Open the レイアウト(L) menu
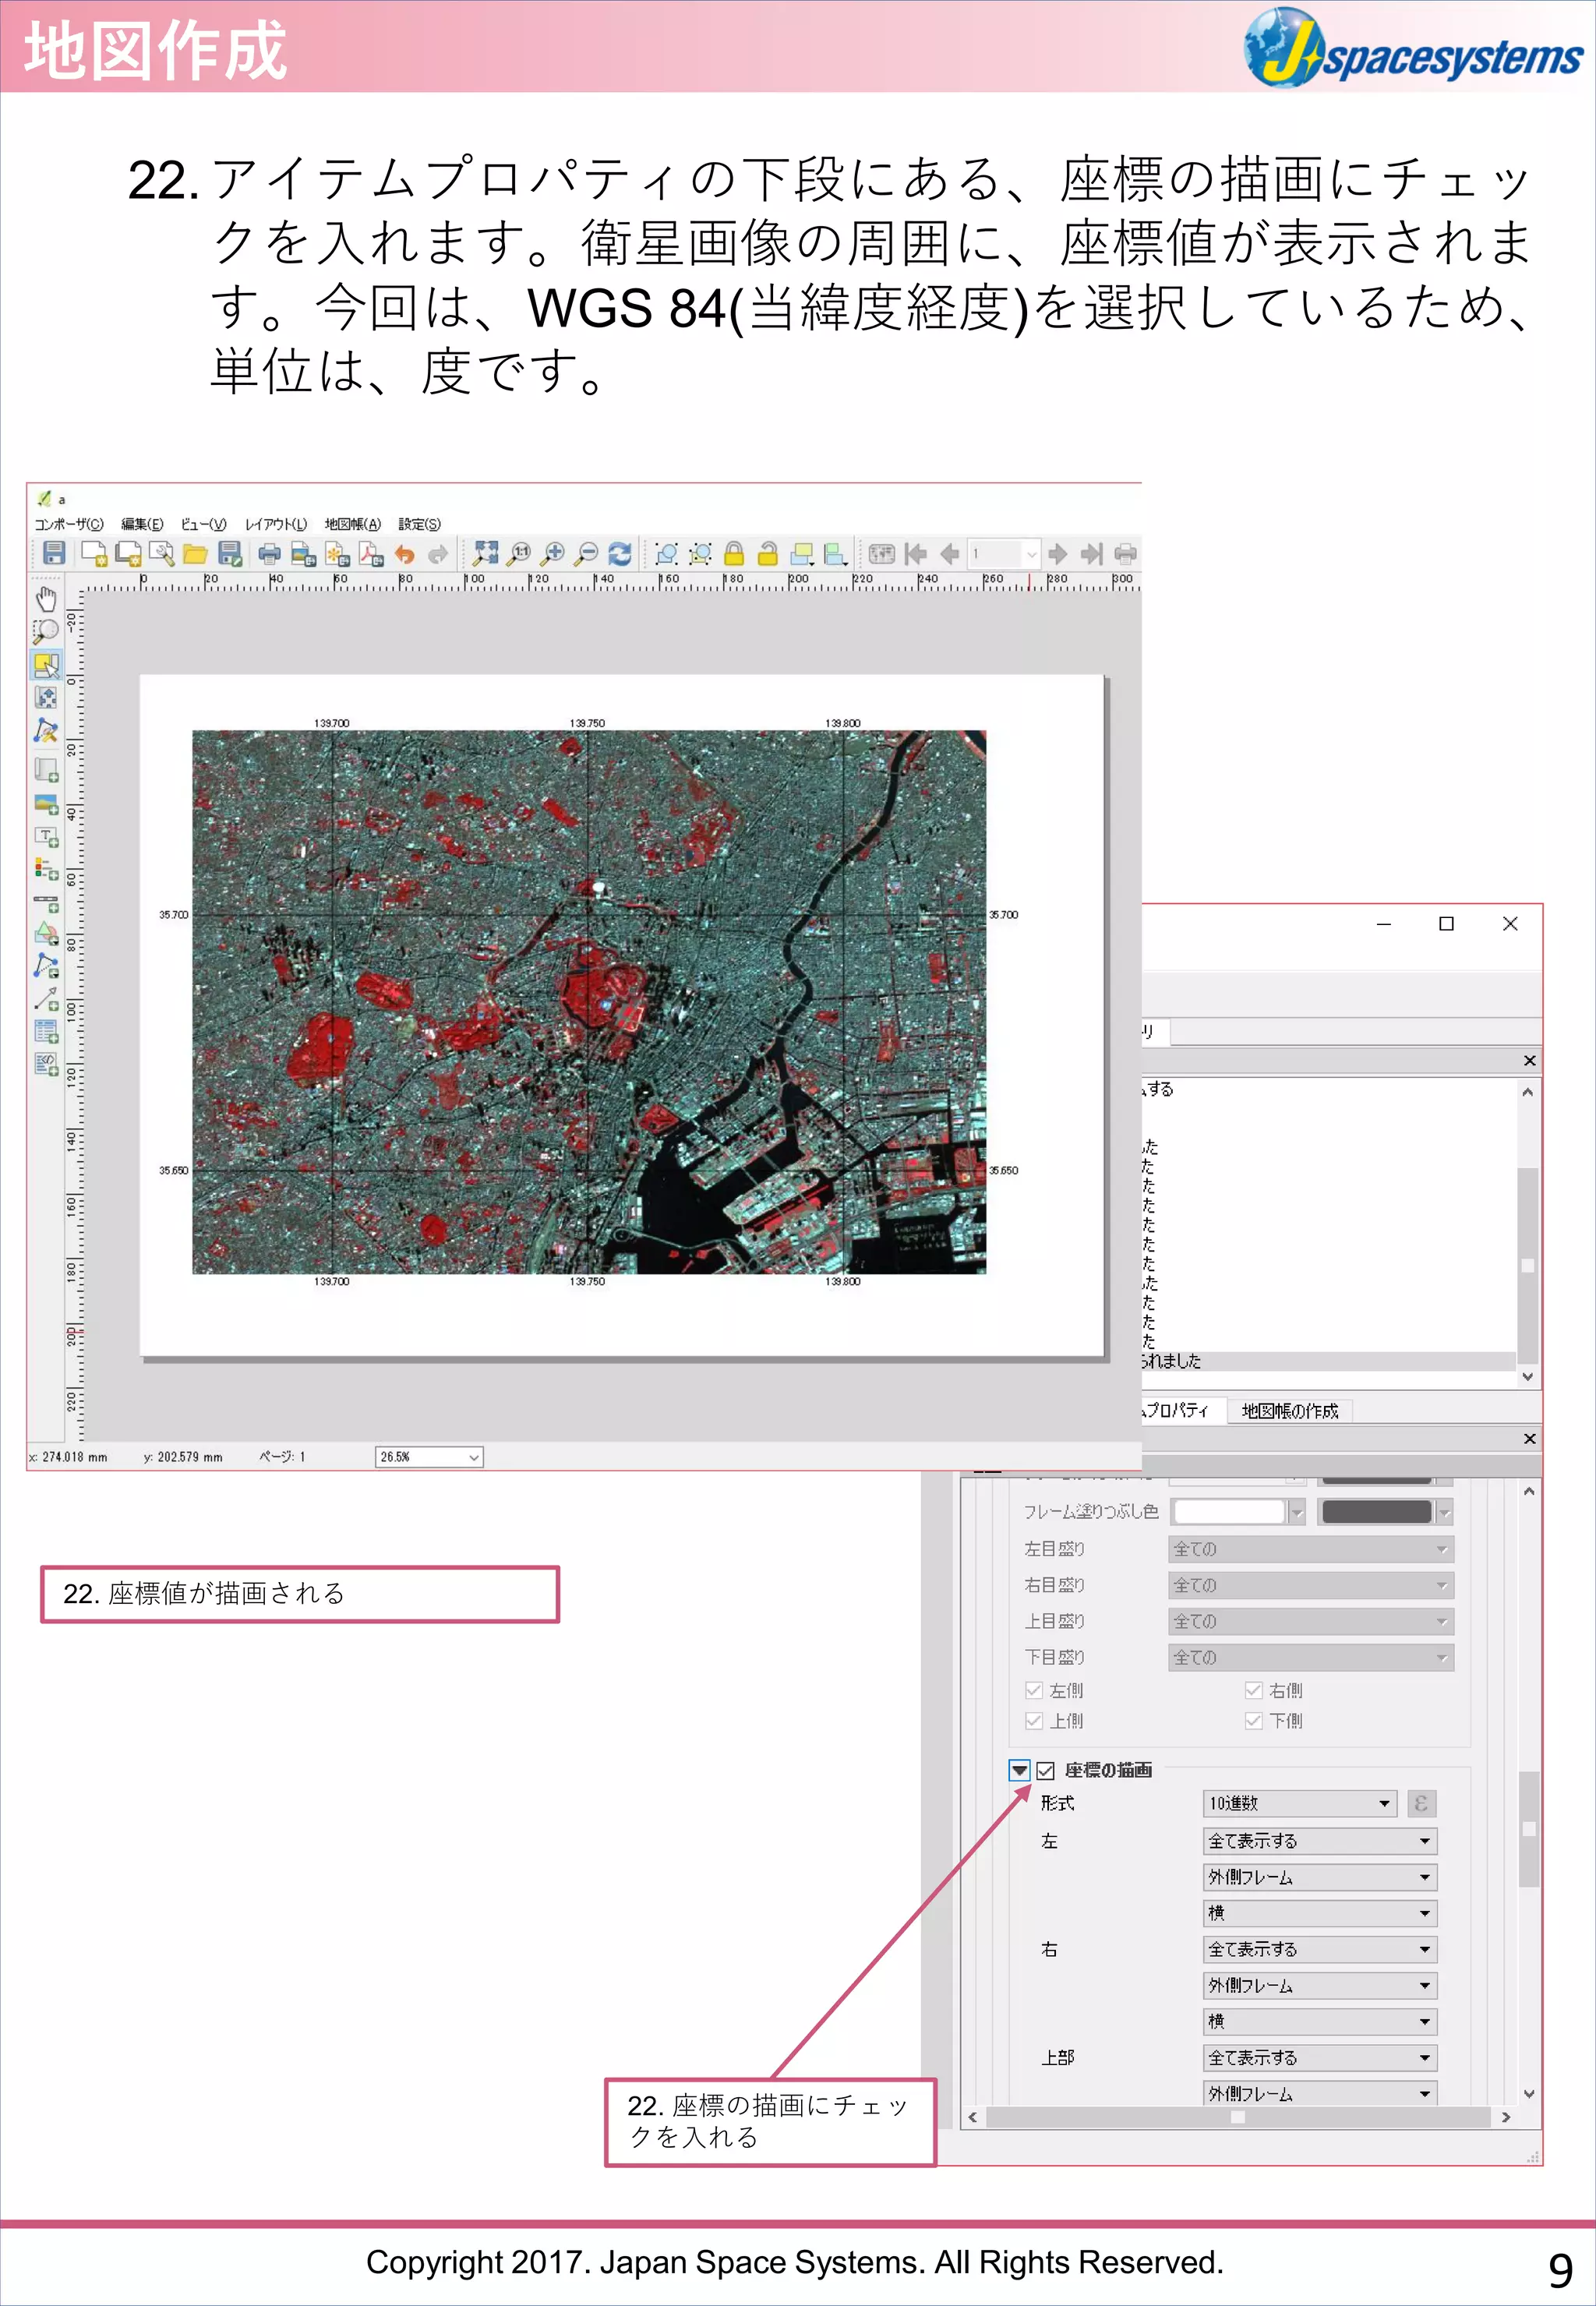The width and height of the screenshot is (1596, 2306). click(x=276, y=524)
